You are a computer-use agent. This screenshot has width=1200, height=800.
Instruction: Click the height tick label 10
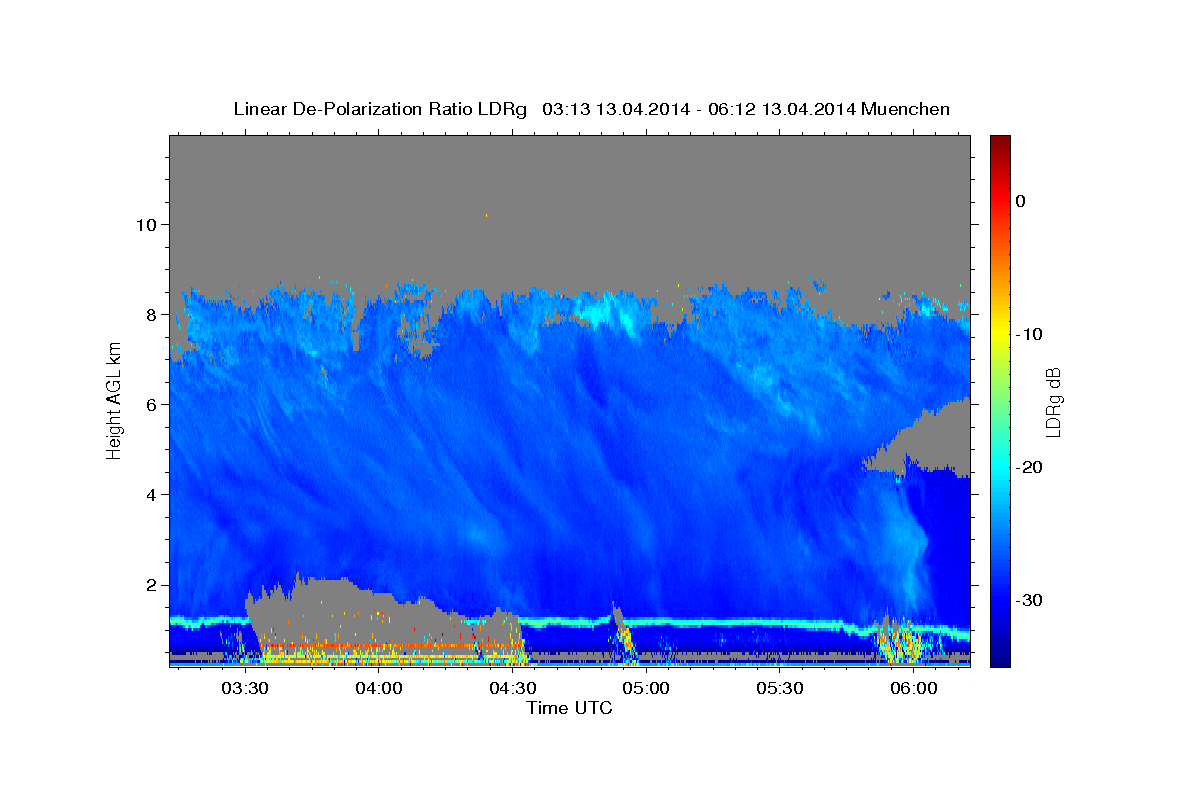tap(147, 224)
